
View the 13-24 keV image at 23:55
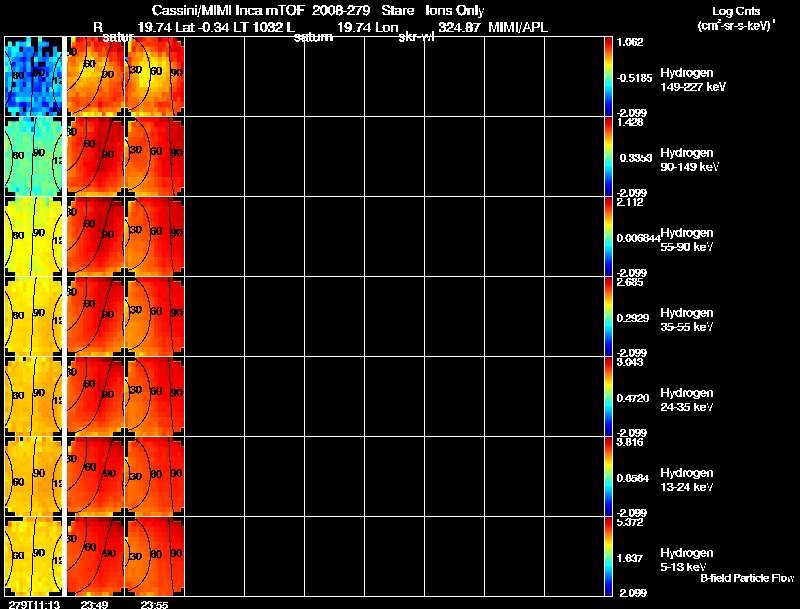(x=155, y=477)
